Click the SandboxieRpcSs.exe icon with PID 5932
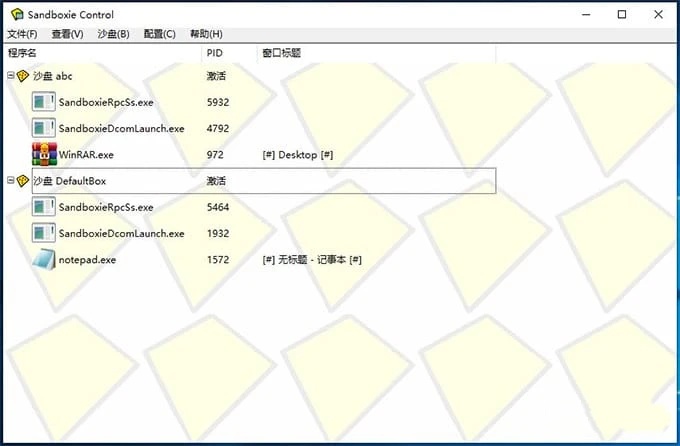This screenshot has height=446, width=680. click(44, 102)
